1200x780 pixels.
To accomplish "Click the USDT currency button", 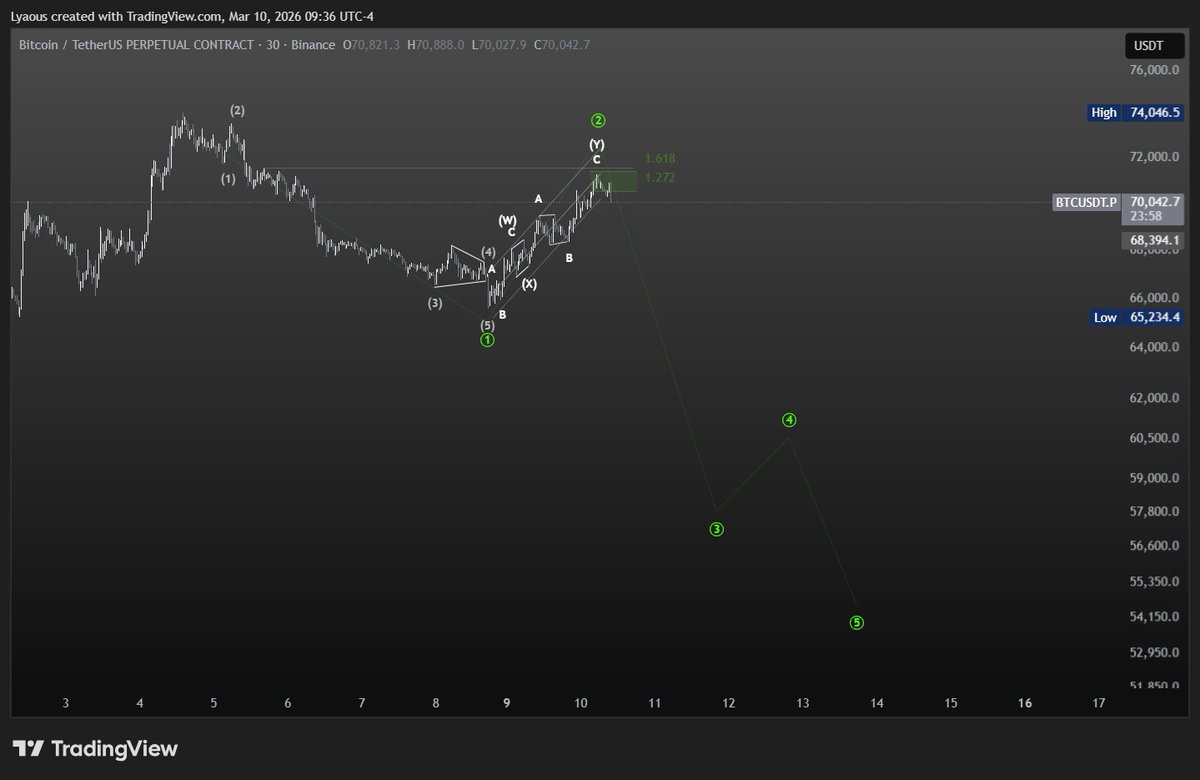I will coord(1154,45).
